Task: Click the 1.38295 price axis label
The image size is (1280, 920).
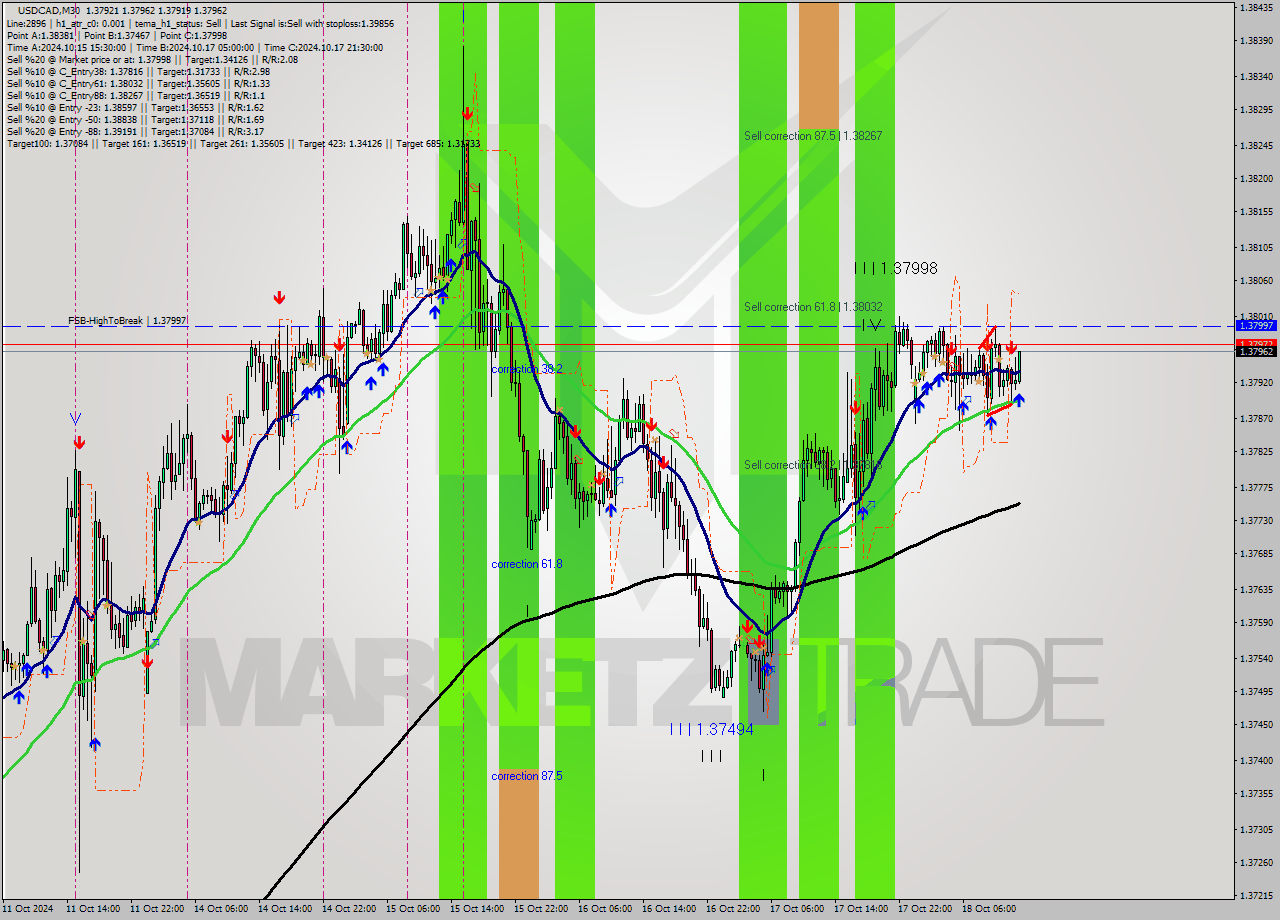Action: coord(1256,109)
